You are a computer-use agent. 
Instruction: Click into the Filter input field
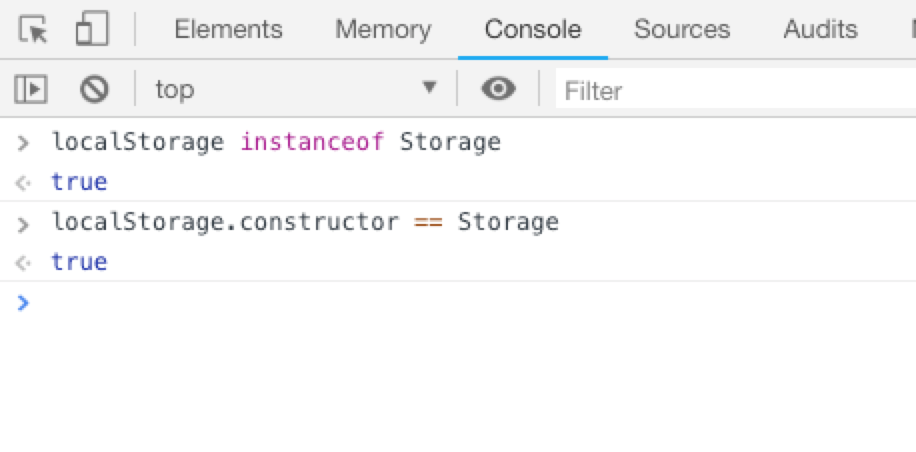point(735,91)
